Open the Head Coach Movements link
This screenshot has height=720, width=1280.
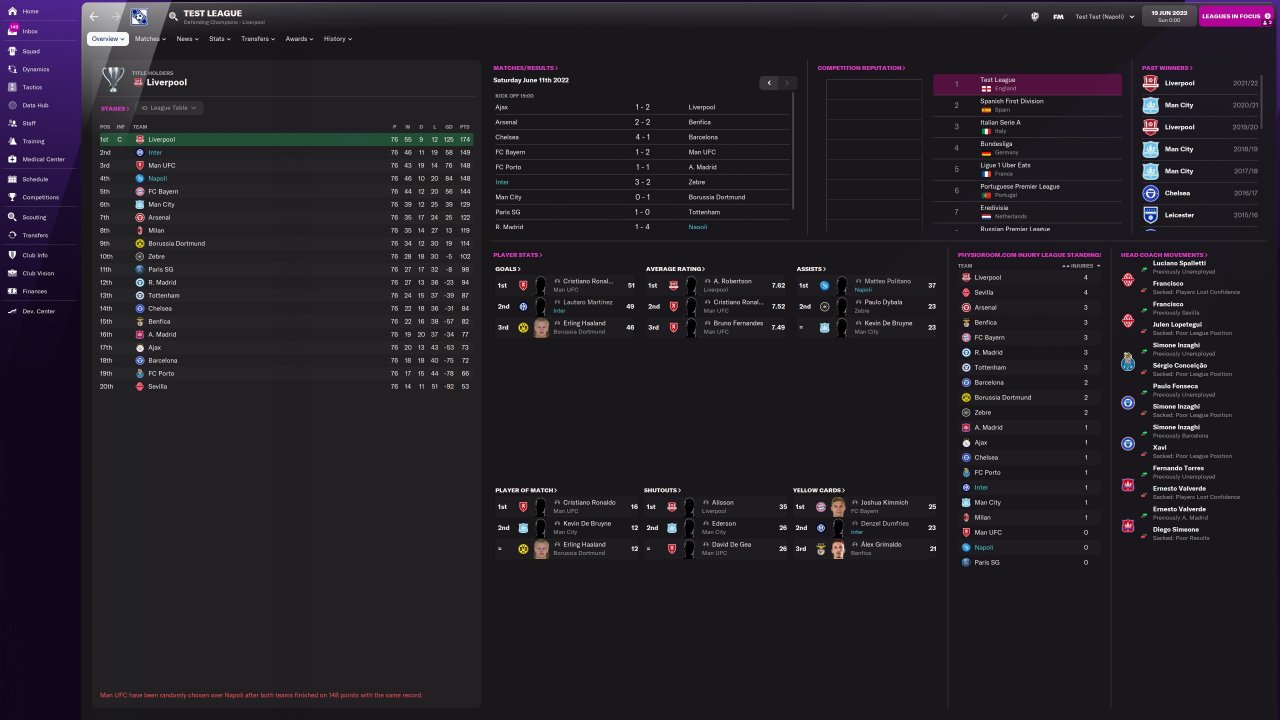[x=1164, y=255]
